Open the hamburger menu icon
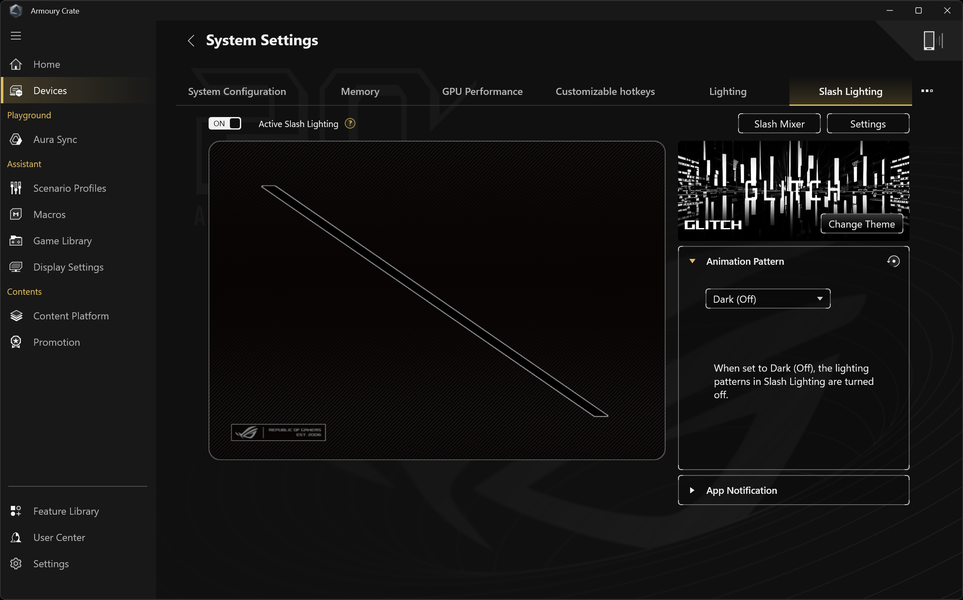Screen dimensions: 963x600 [x=16, y=36]
